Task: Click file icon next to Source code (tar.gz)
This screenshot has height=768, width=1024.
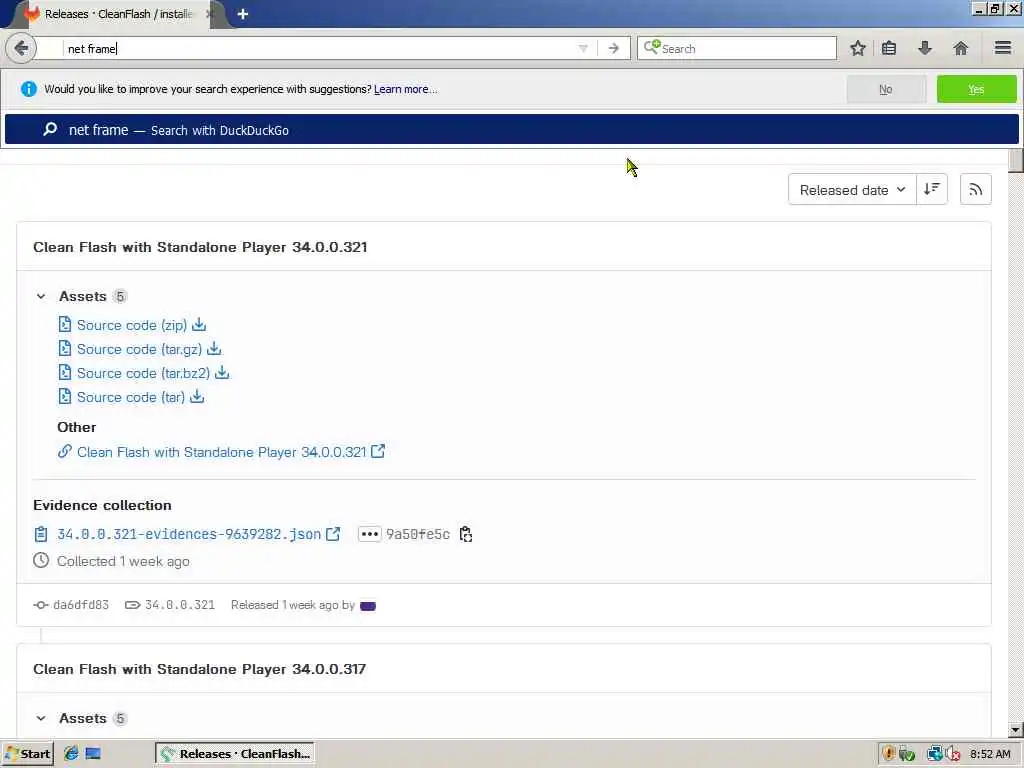Action: pyautogui.click(x=65, y=349)
